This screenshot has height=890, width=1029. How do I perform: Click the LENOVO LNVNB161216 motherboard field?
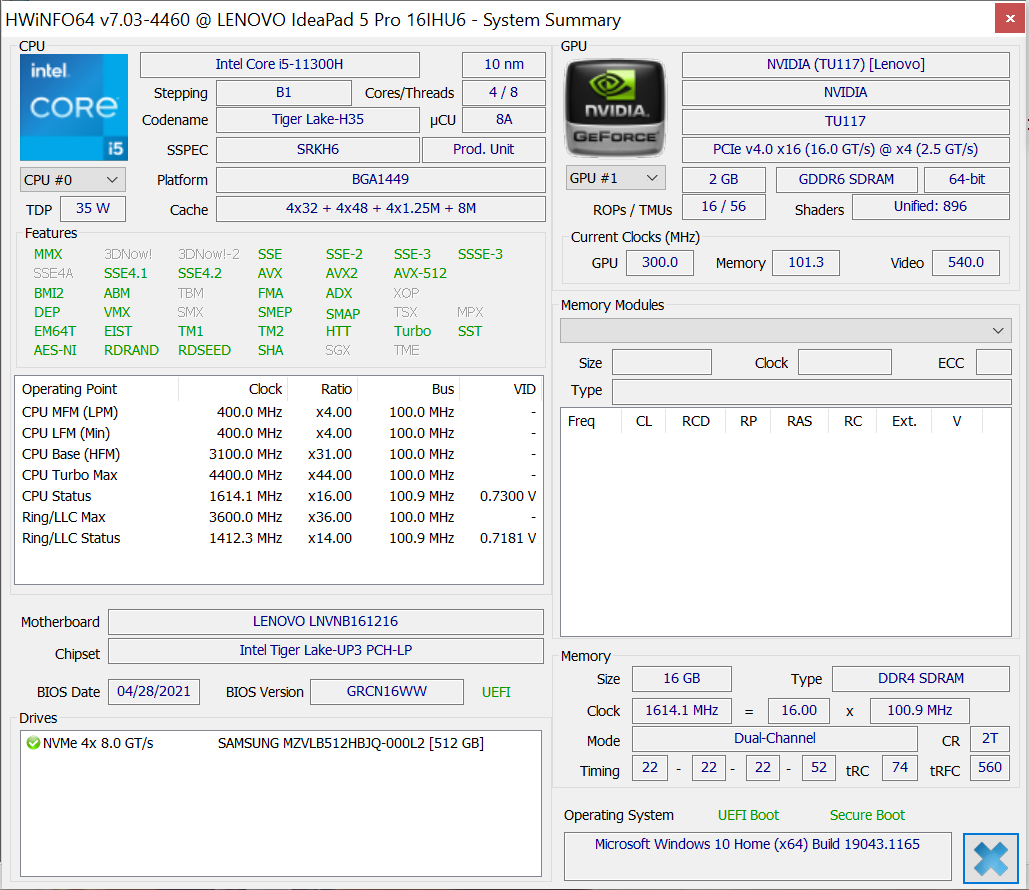[326, 621]
